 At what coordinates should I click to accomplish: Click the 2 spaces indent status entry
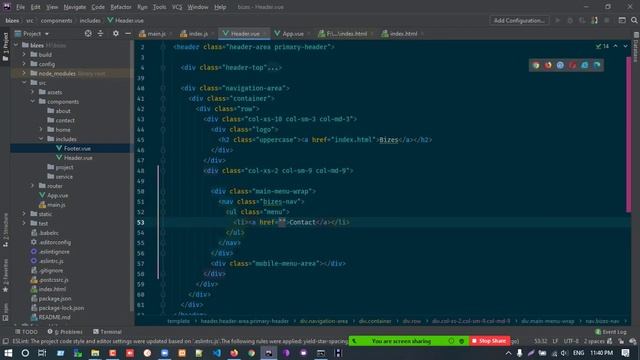[x=594, y=341]
